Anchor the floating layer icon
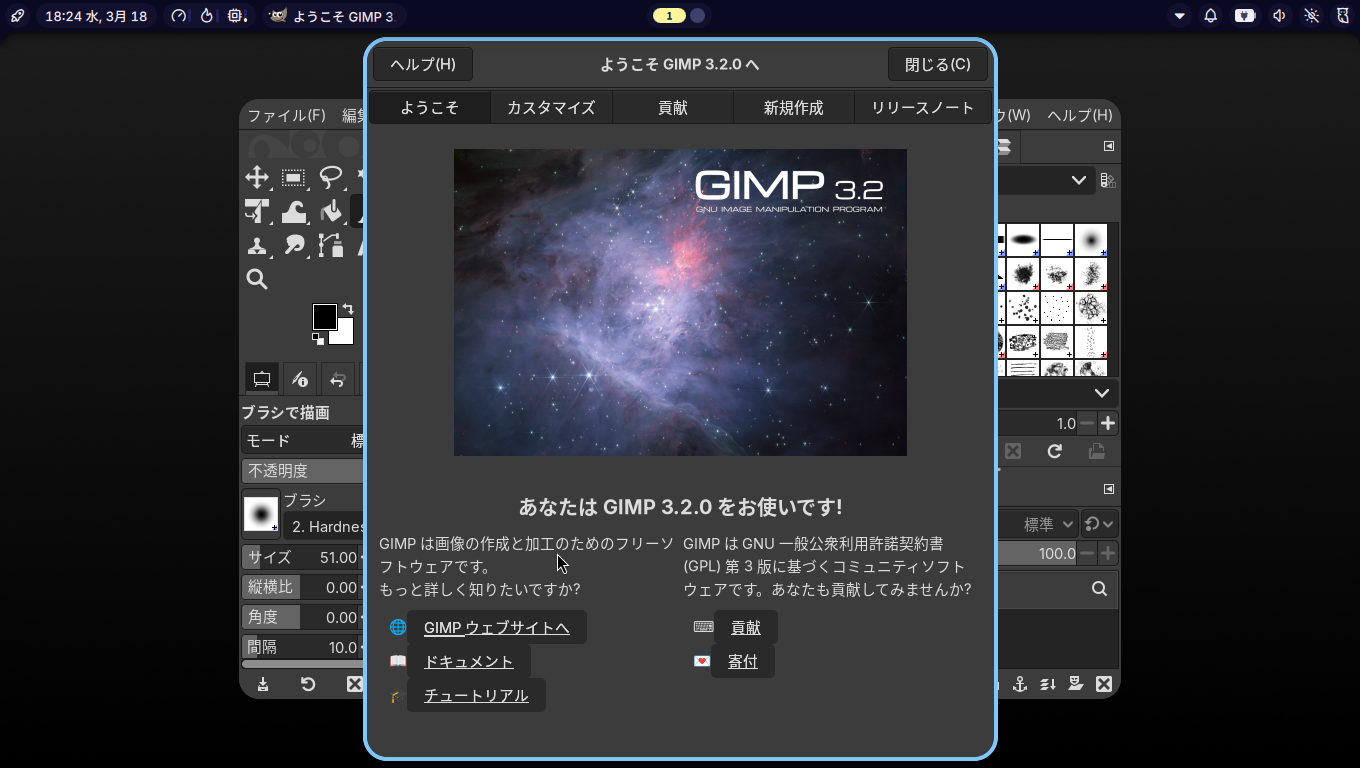Screen dimensions: 1360x768 click(1020, 684)
